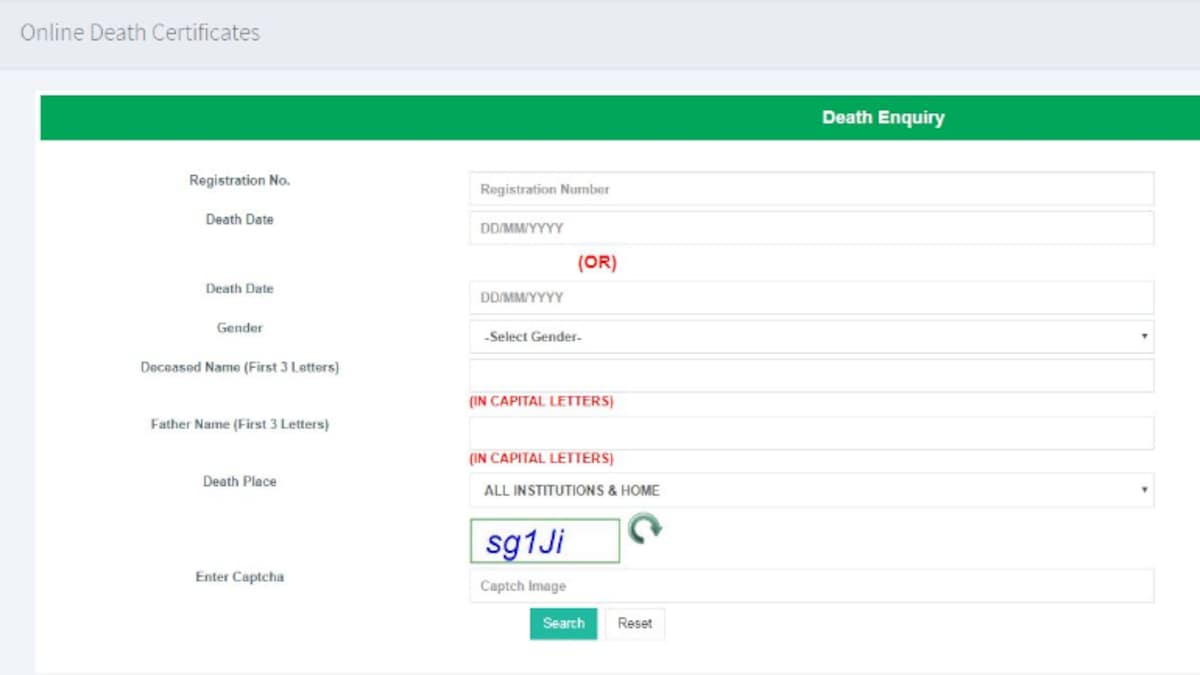This screenshot has height=675, width=1200.
Task: Click the Father Name text box
Action: pyautogui.click(x=811, y=433)
